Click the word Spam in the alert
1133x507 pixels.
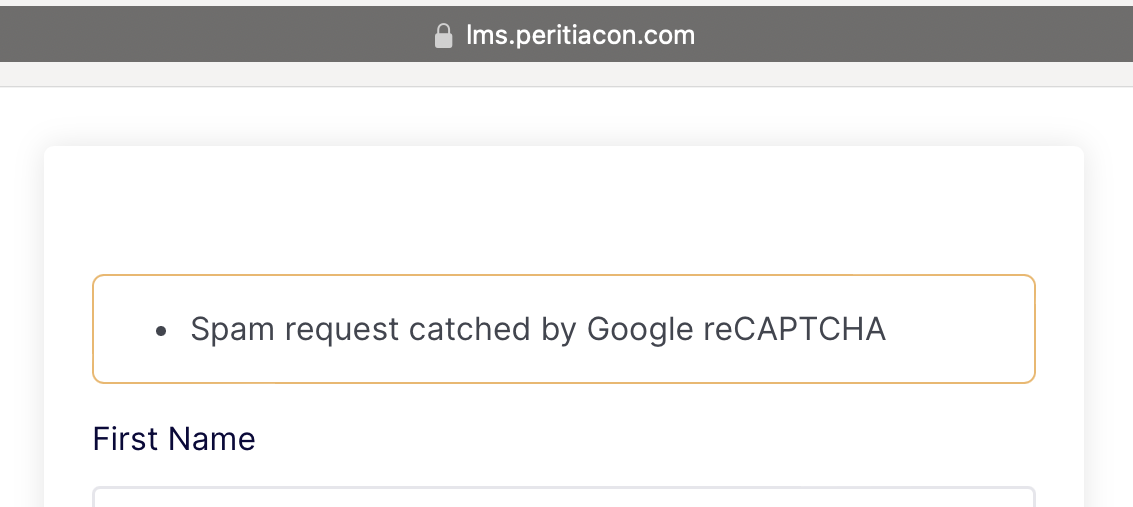pos(229,329)
